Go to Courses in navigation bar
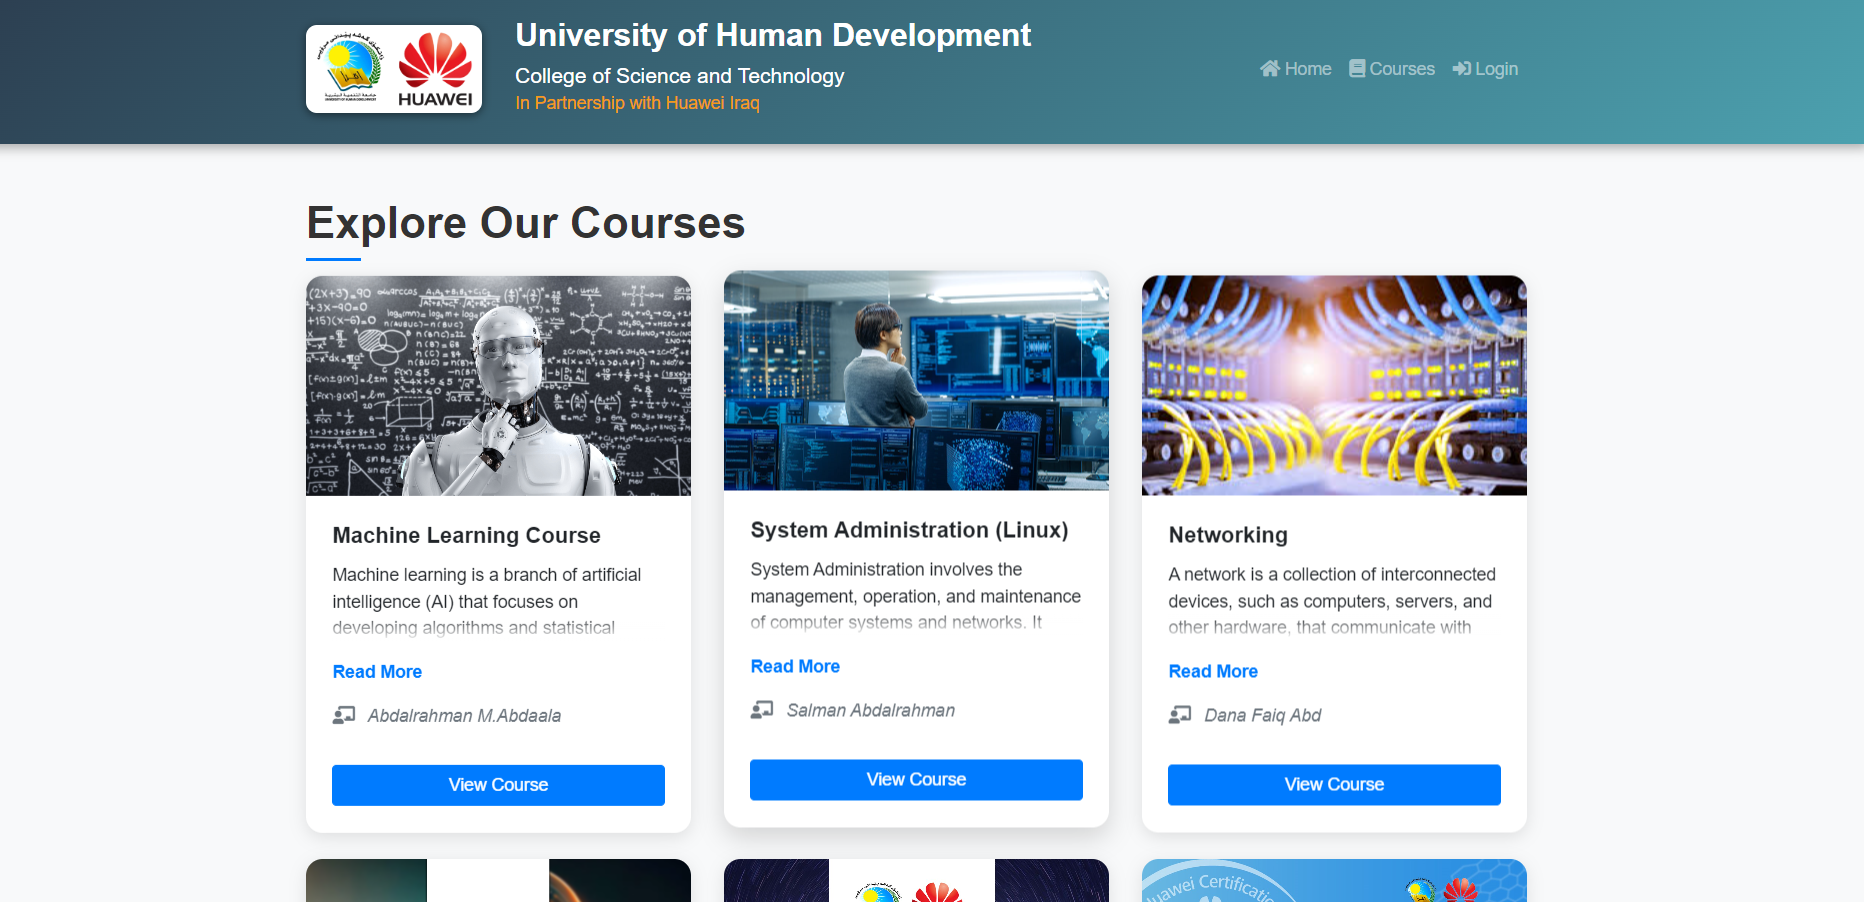This screenshot has height=902, width=1864. pyautogui.click(x=1401, y=69)
